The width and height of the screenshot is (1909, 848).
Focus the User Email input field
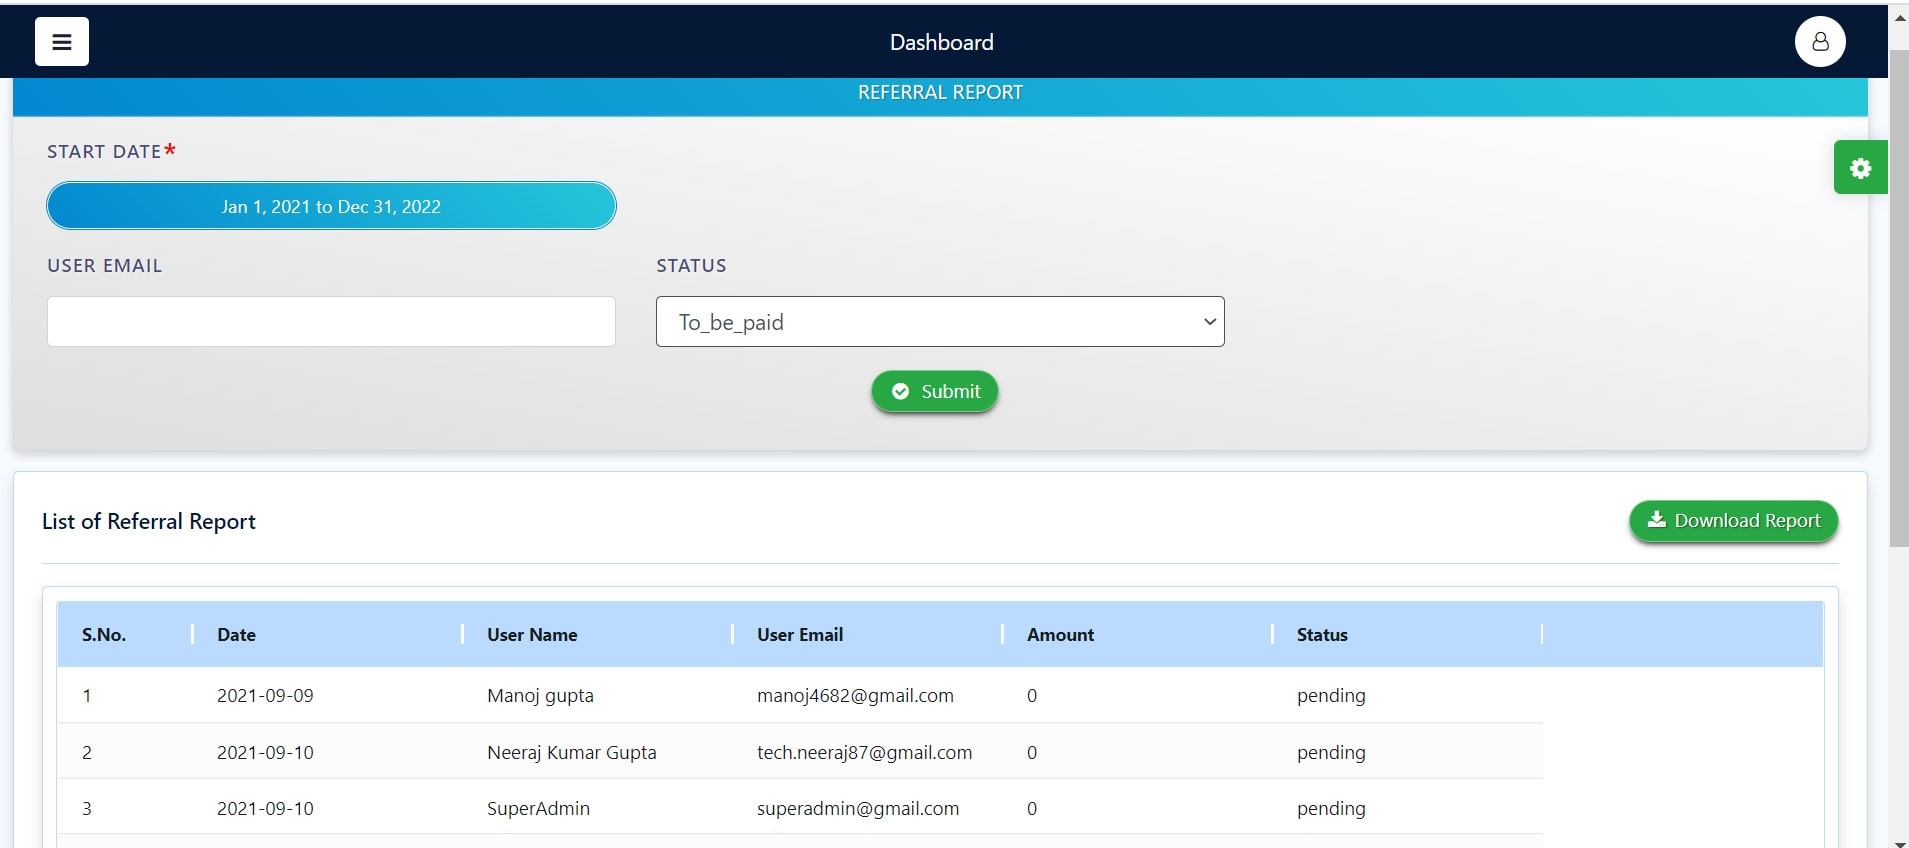click(x=331, y=322)
